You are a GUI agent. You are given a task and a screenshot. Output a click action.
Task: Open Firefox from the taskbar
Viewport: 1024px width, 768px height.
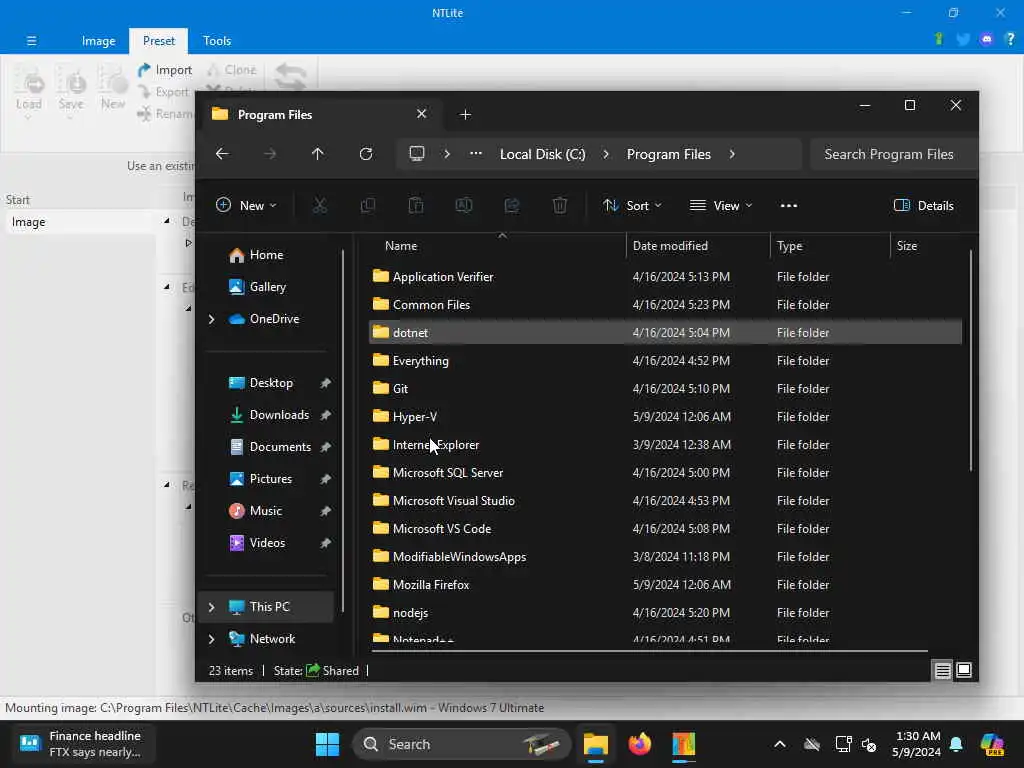(x=639, y=744)
